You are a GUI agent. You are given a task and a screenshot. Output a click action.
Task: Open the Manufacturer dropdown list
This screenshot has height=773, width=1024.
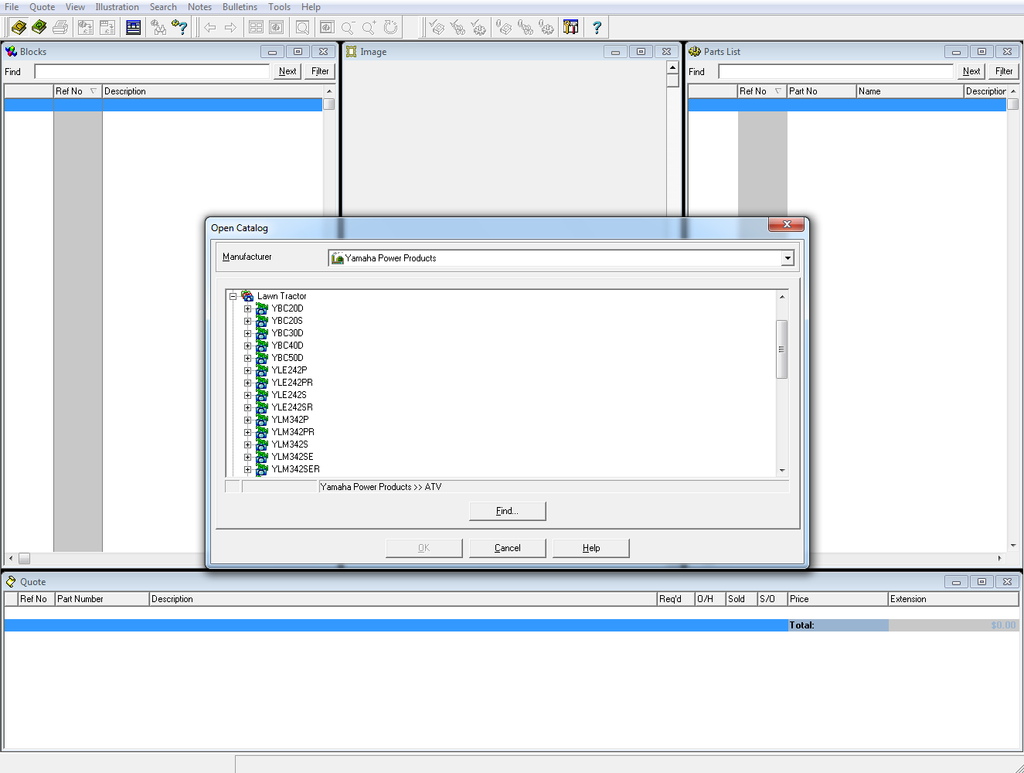click(x=788, y=258)
